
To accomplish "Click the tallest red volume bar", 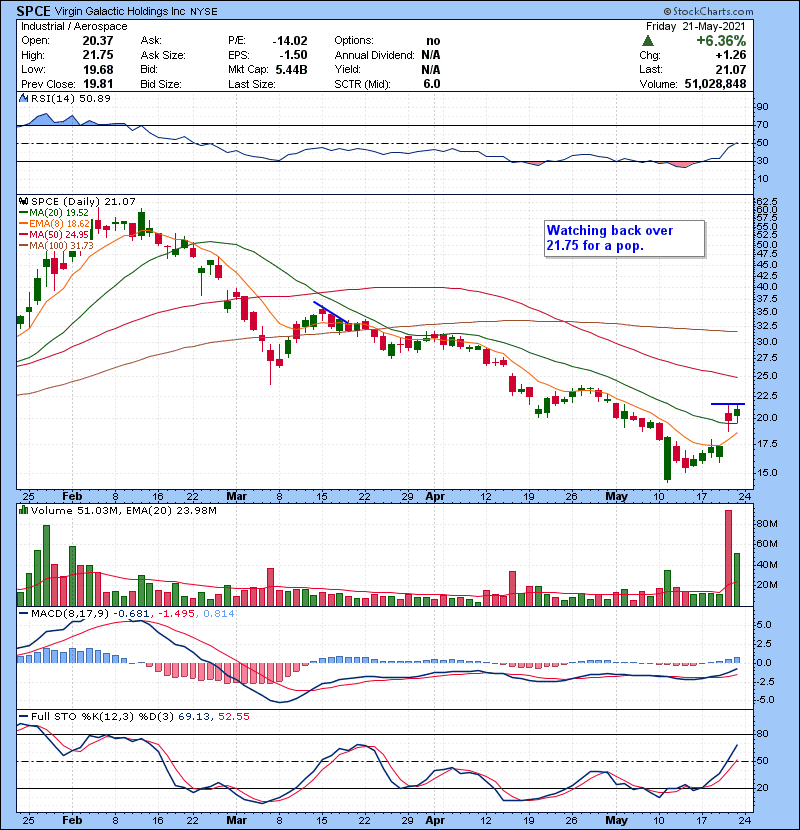I will (729, 558).
